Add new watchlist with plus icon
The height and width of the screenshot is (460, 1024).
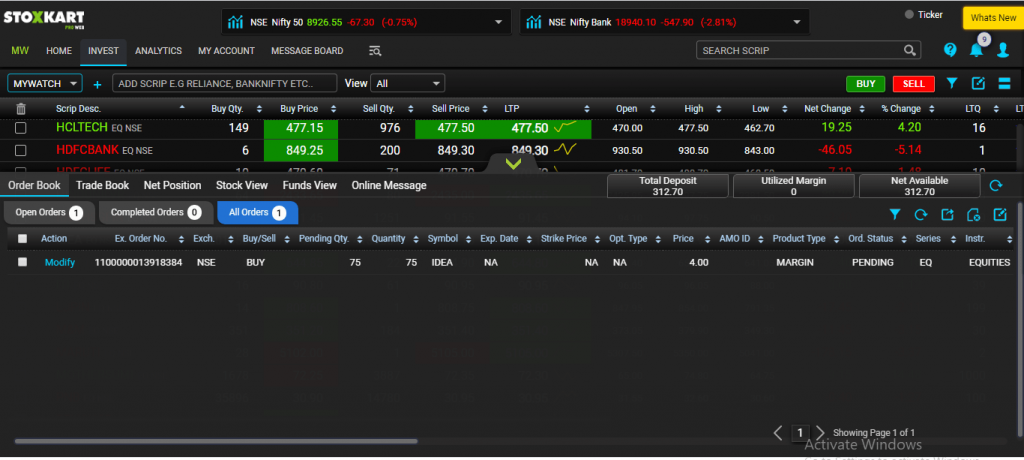[x=97, y=84]
